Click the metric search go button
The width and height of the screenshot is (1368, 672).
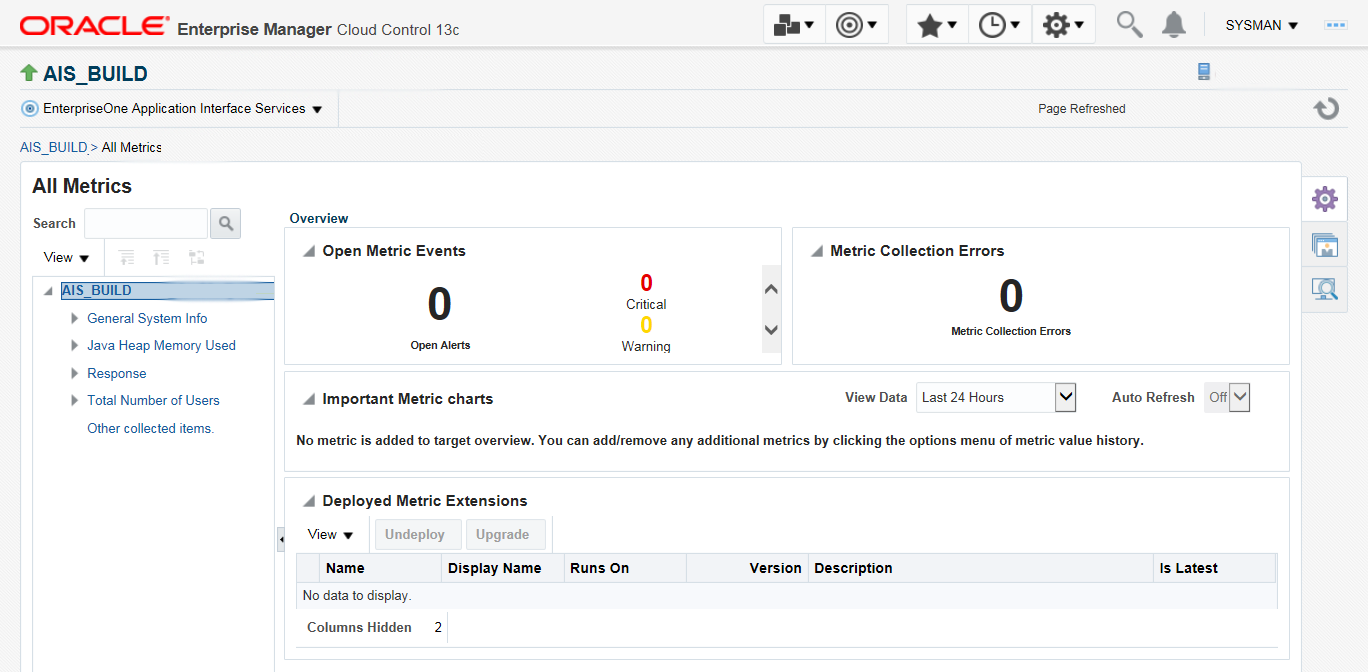225,223
